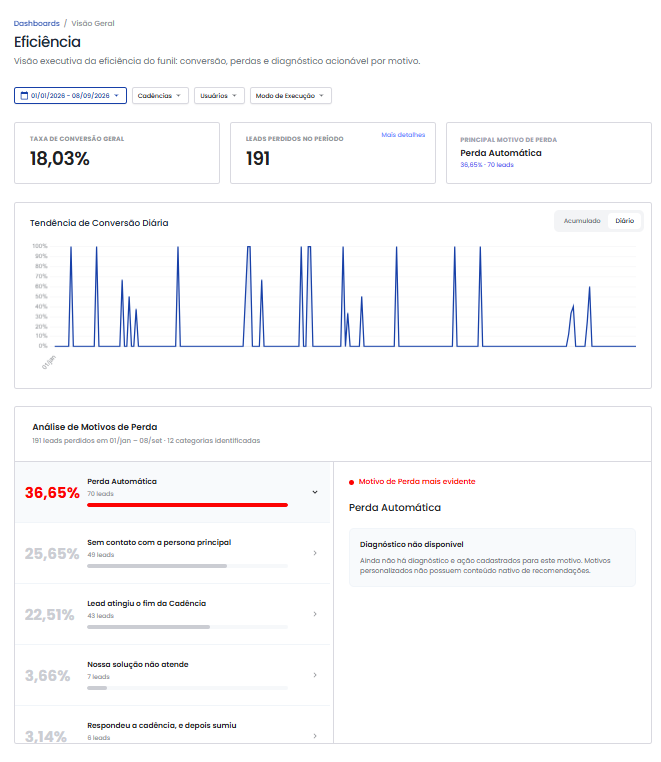
Task: Expand Lead atingiu o fim da Cadência chevron
Action: point(315,614)
